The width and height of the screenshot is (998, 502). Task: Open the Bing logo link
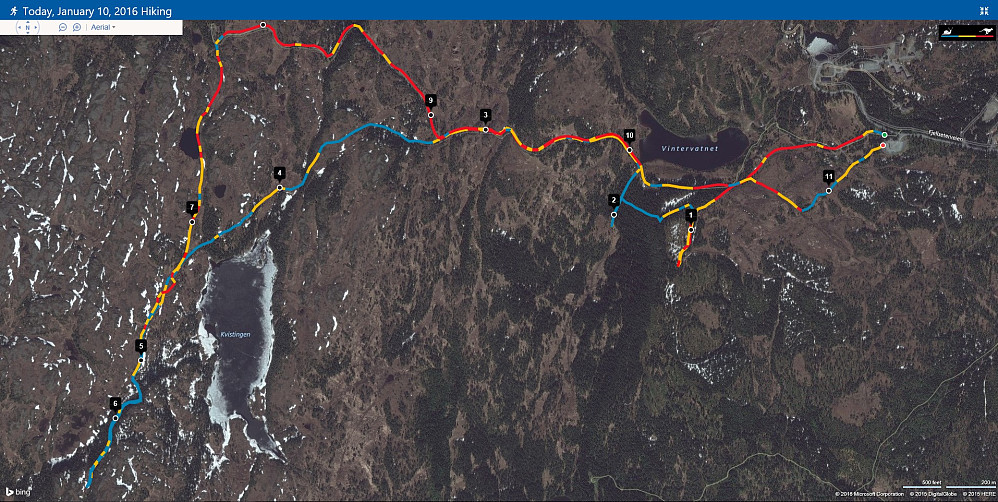(x=18, y=492)
